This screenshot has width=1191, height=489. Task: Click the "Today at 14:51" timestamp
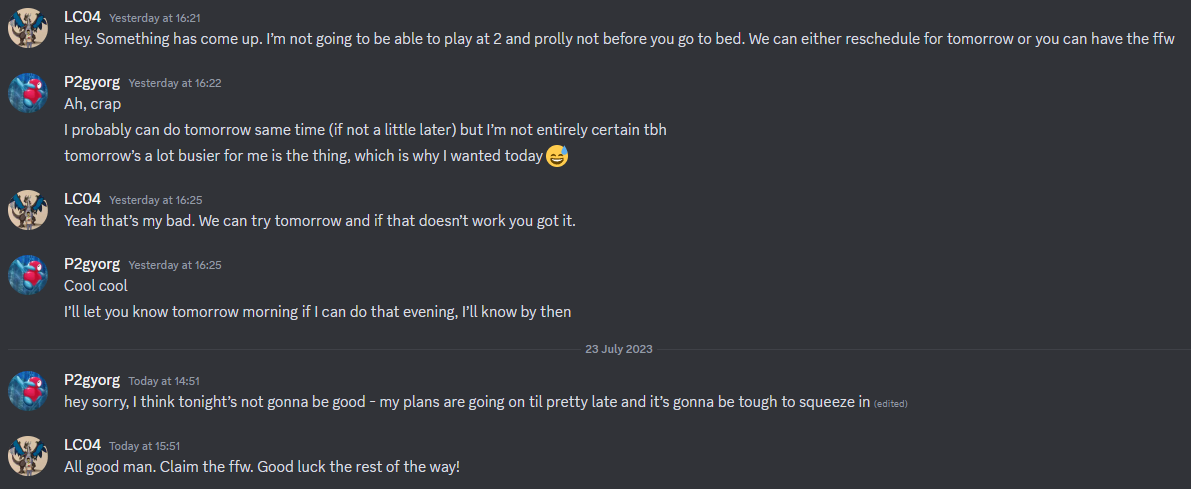tap(164, 382)
